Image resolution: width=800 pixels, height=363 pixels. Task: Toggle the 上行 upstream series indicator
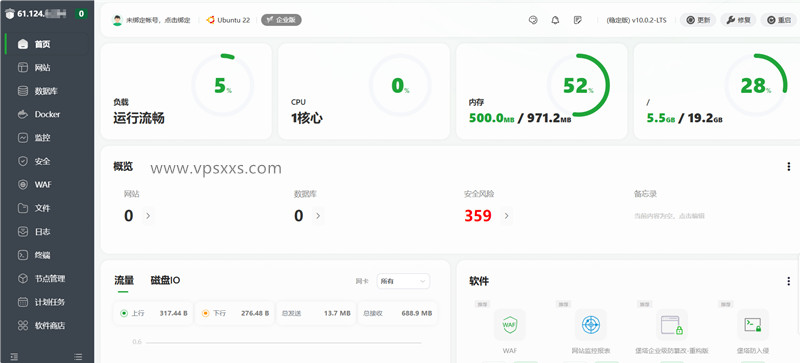123,313
